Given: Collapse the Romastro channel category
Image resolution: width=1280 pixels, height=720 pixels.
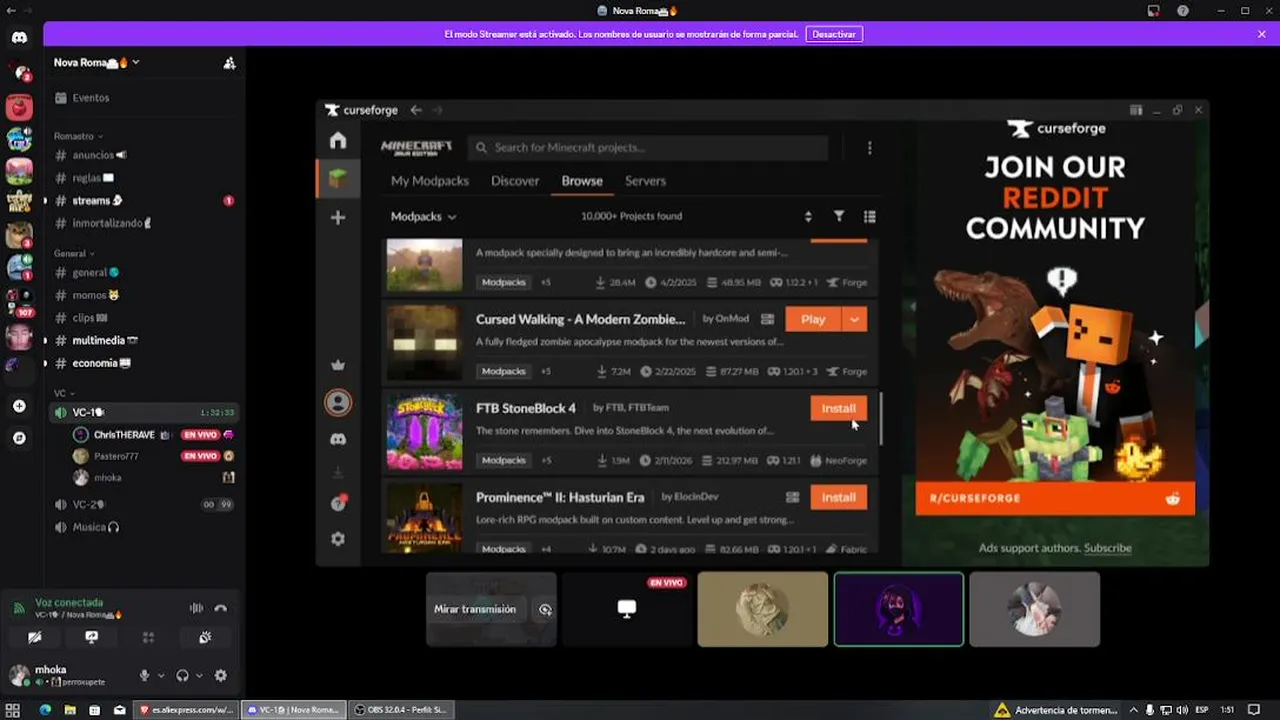Looking at the screenshot, I should pos(78,136).
